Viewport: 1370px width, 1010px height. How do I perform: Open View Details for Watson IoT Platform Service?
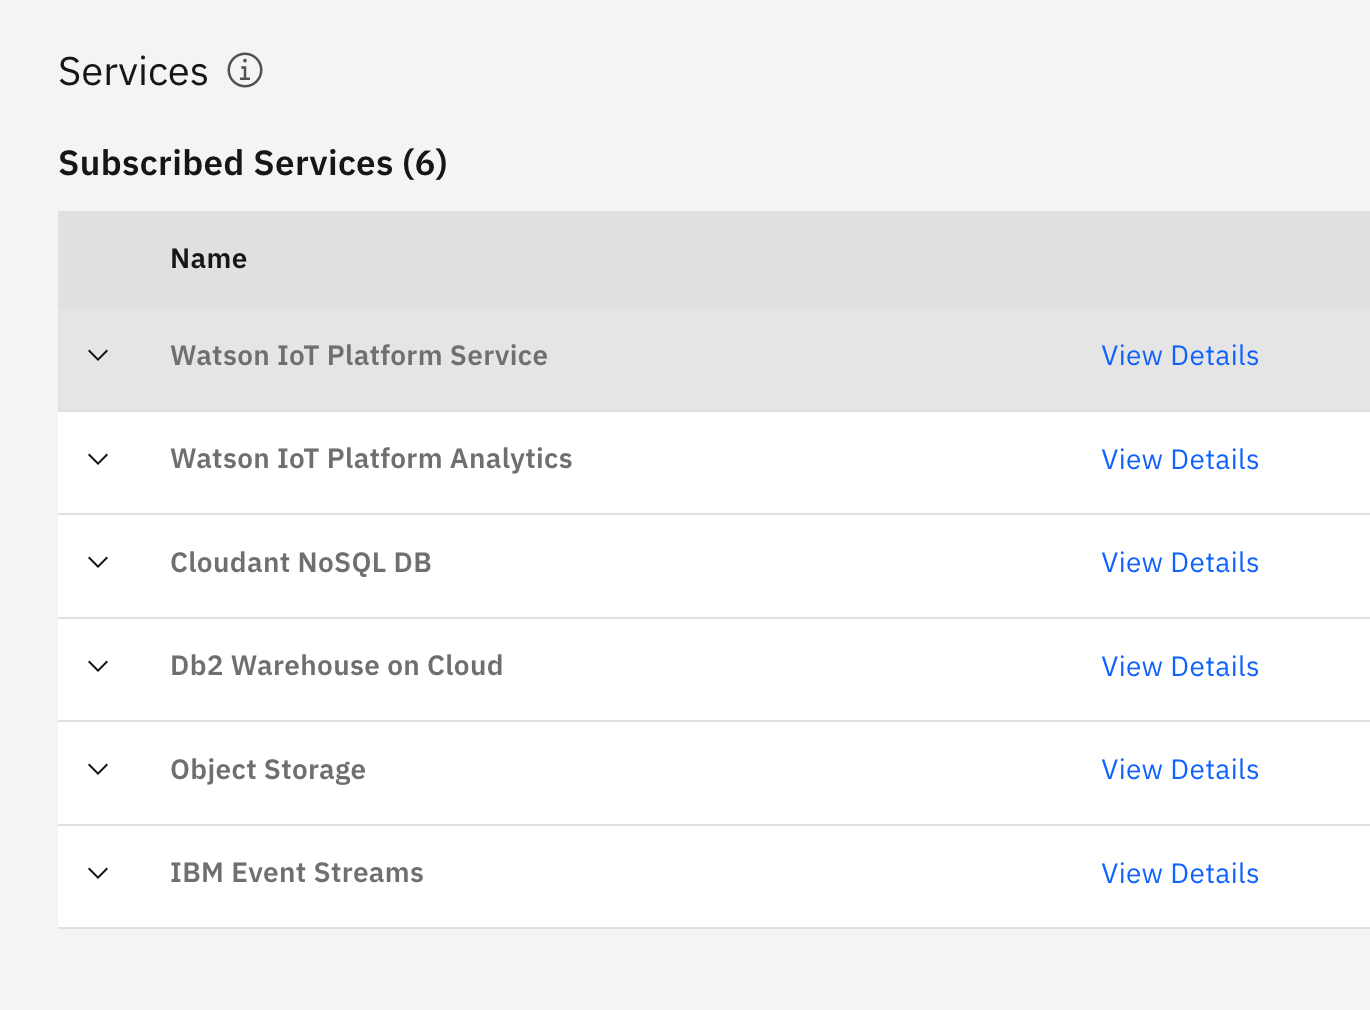coord(1180,356)
